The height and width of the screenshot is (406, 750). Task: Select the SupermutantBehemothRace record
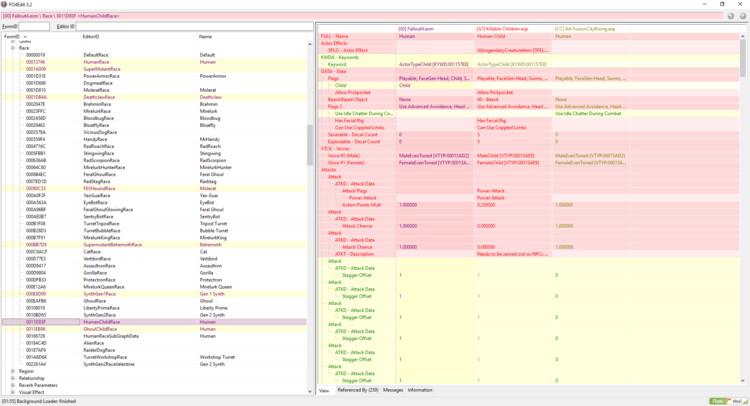(x=154, y=245)
